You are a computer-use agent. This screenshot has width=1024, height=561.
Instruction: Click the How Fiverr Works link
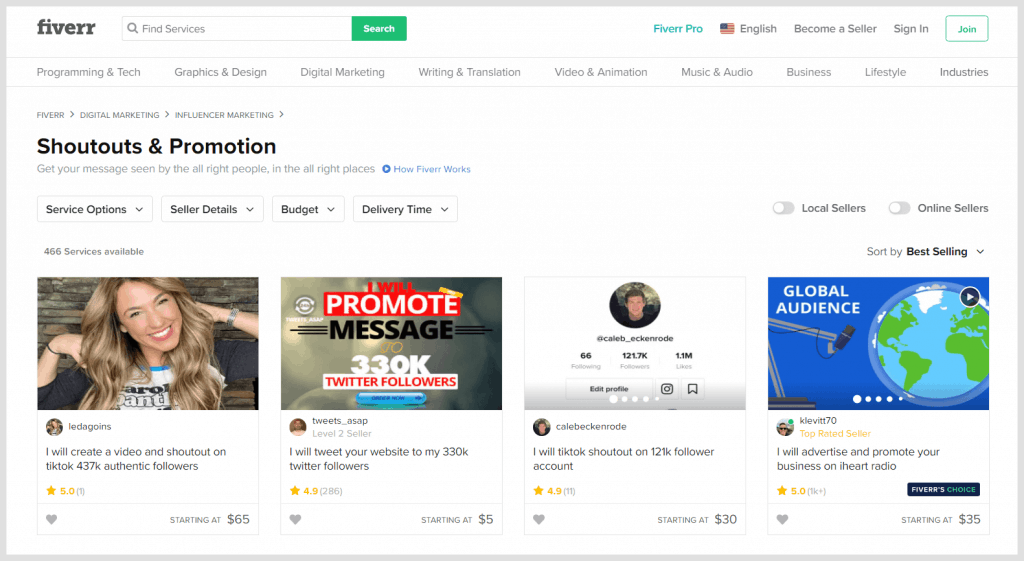point(432,169)
